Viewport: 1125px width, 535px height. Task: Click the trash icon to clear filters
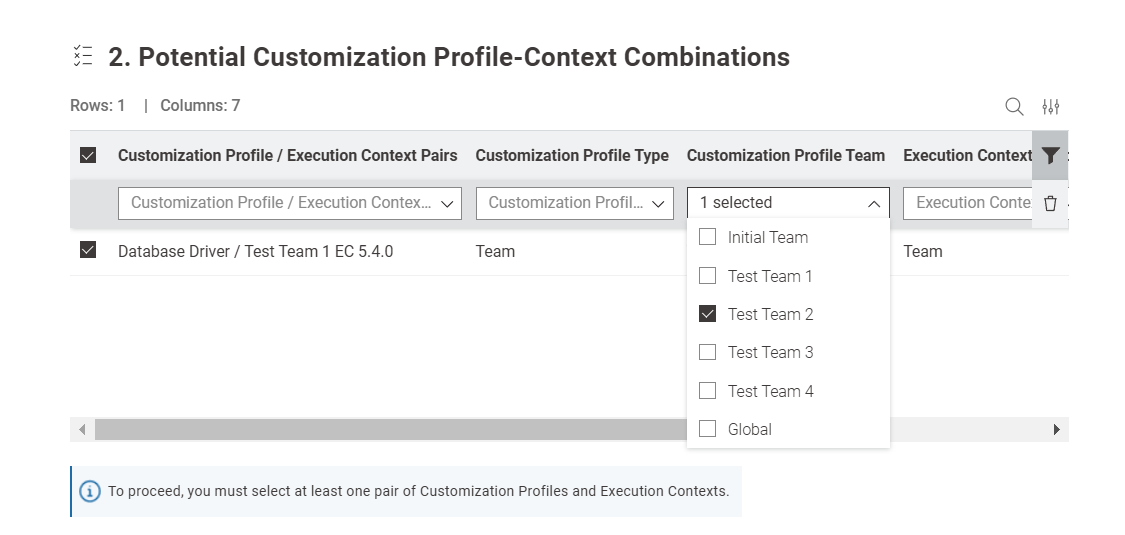tap(1050, 203)
